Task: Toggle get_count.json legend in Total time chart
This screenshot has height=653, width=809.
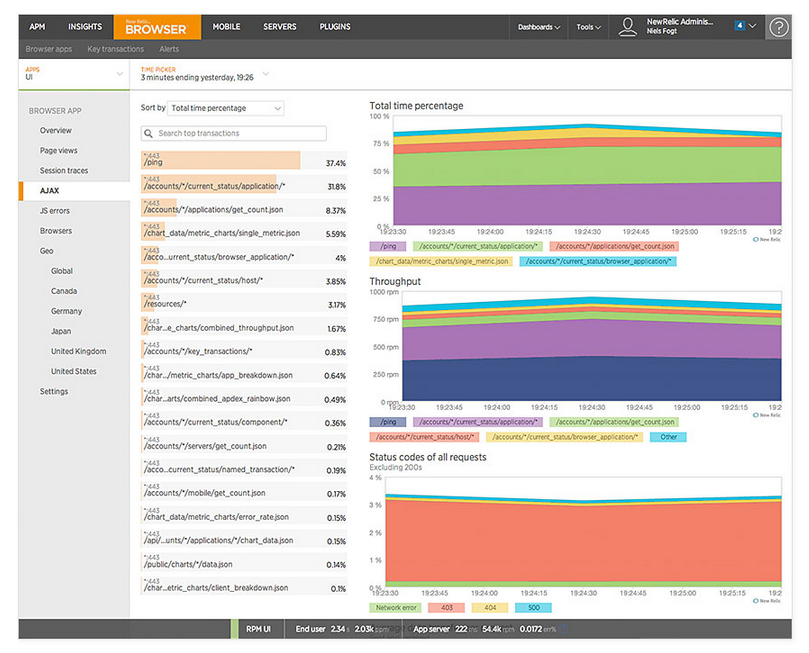Action: click(614, 247)
